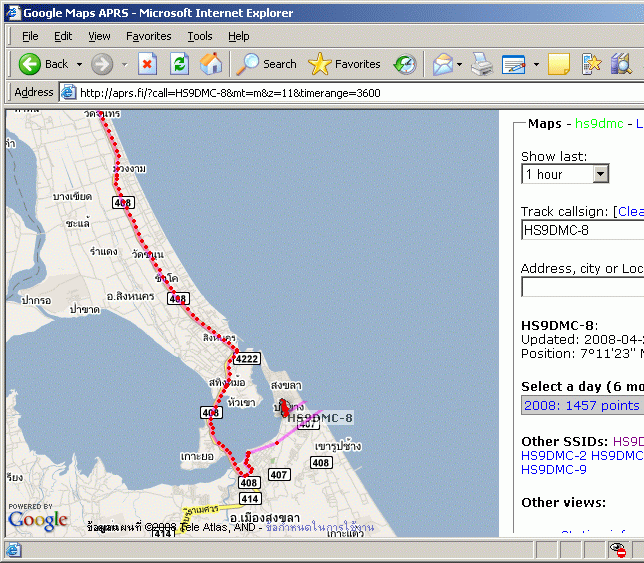Open the Mail envelope icon
This screenshot has height=563, width=644.
[443, 64]
